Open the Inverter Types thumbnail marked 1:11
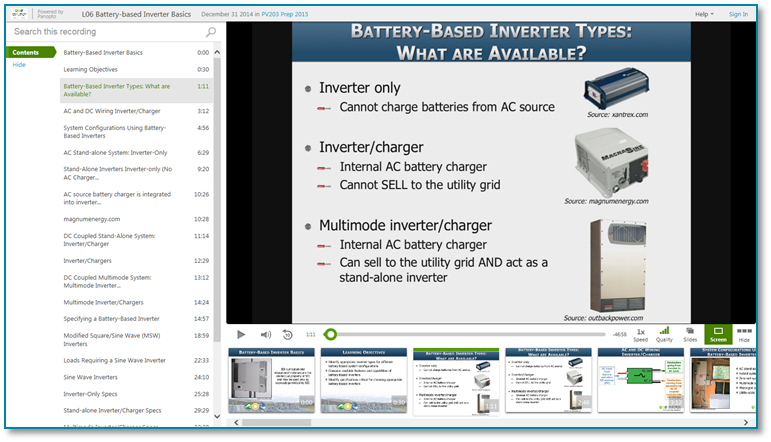This screenshot has height=442, width=771. click(456, 382)
